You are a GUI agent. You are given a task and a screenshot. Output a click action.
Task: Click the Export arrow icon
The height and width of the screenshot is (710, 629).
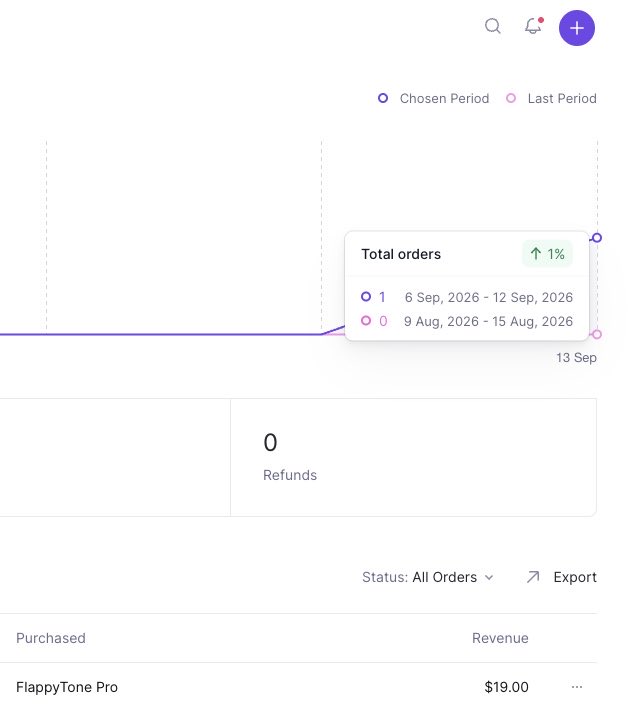(533, 577)
